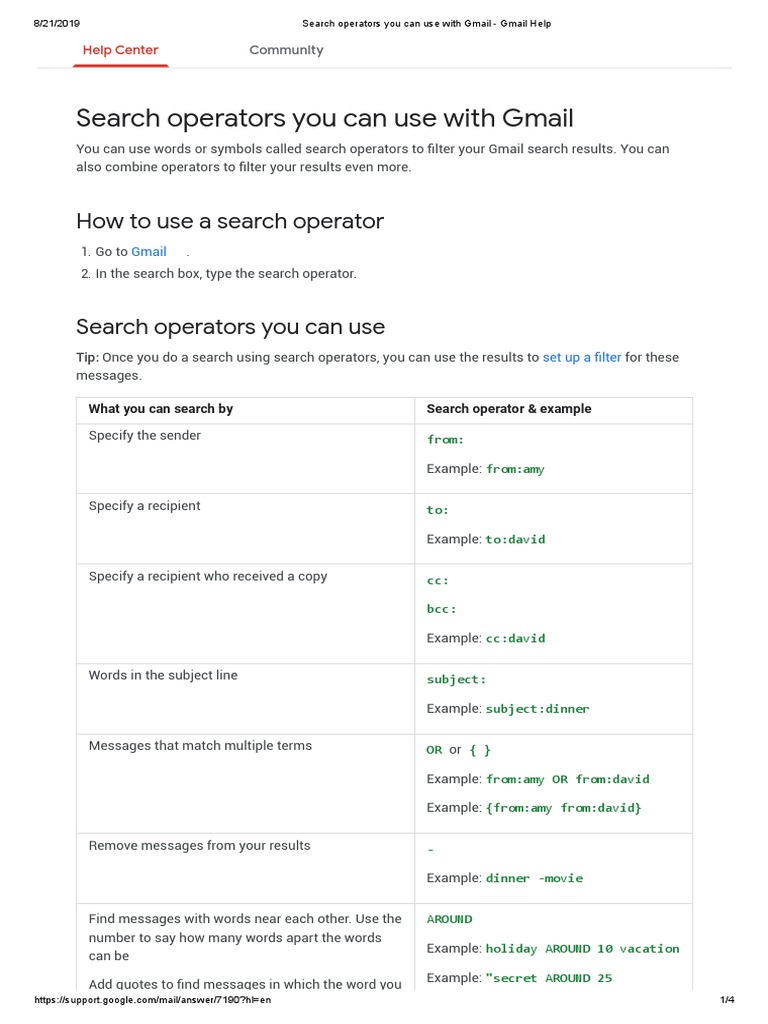Click the "{from:amy from:david}" example
Image resolution: width=768 pixels, height=1024 pixels.
(563, 808)
